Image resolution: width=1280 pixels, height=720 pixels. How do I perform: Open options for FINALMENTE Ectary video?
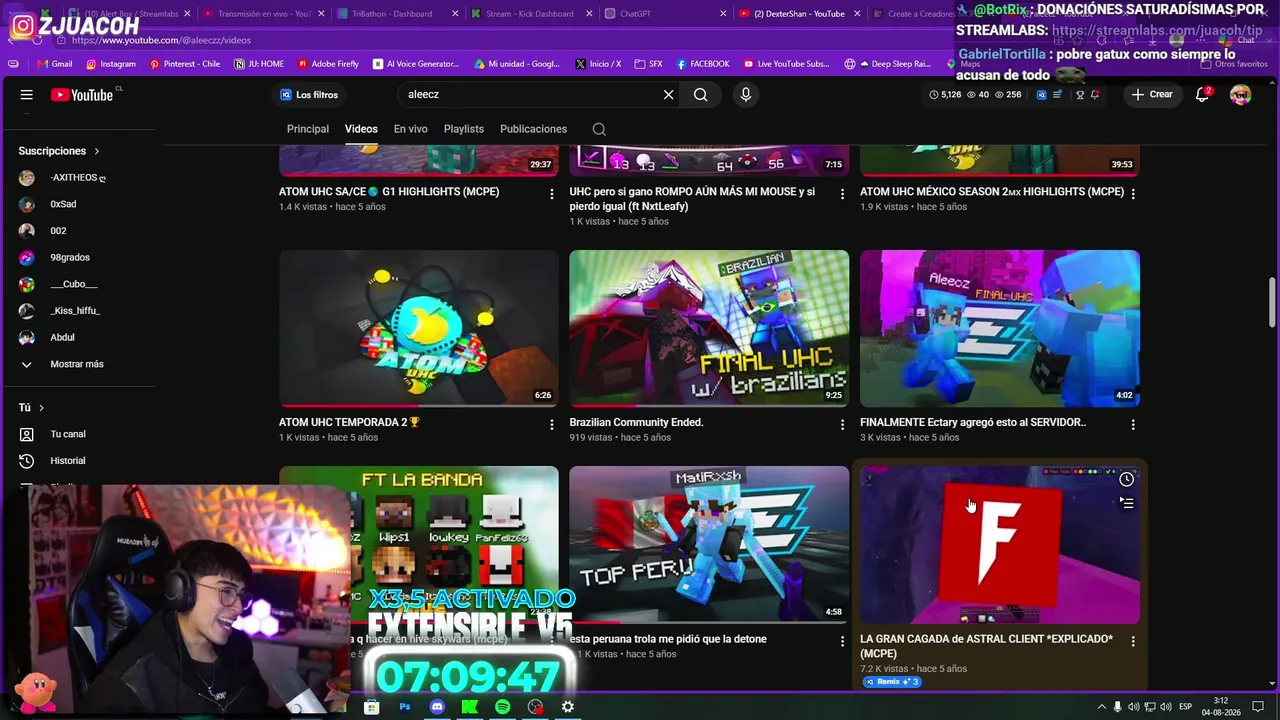point(1133,425)
